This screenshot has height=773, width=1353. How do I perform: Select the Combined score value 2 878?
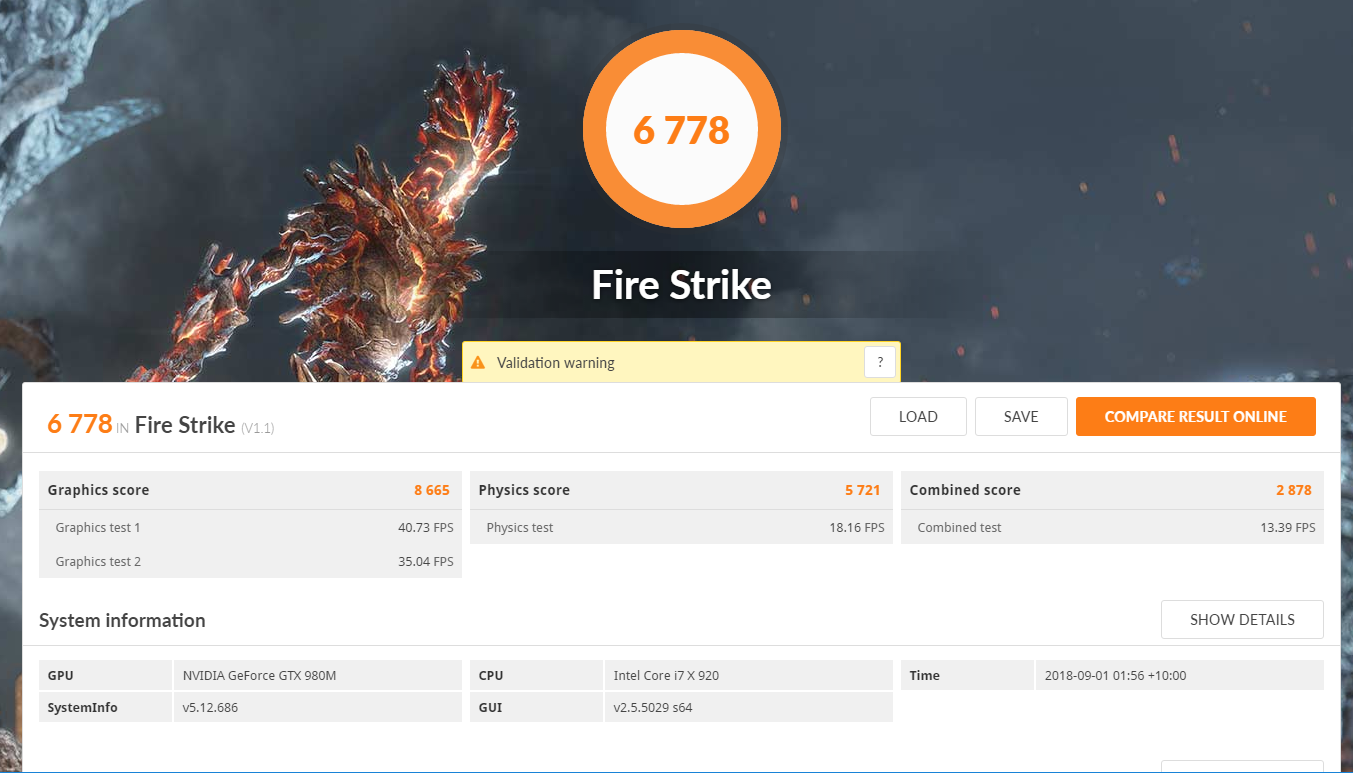(1294, 490)
